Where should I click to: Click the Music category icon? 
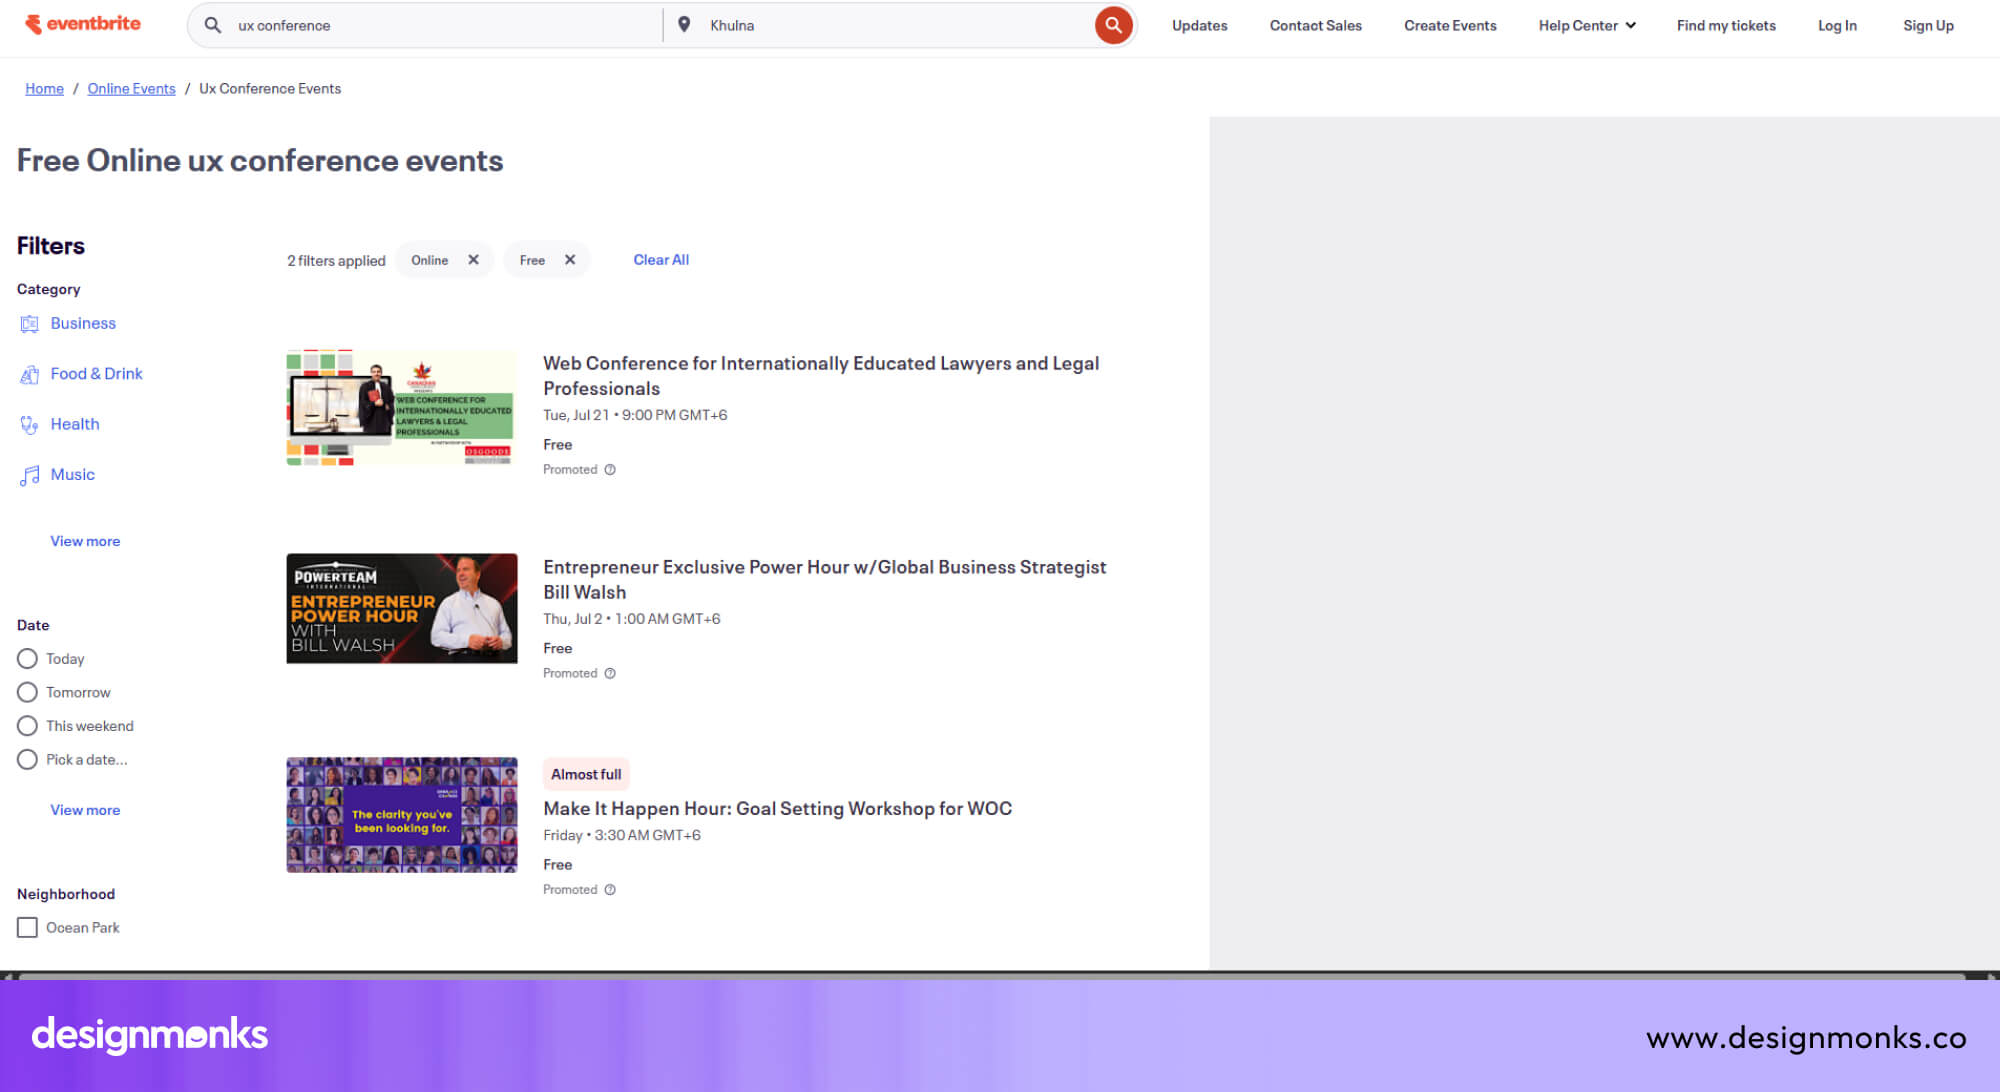[29, 475]
